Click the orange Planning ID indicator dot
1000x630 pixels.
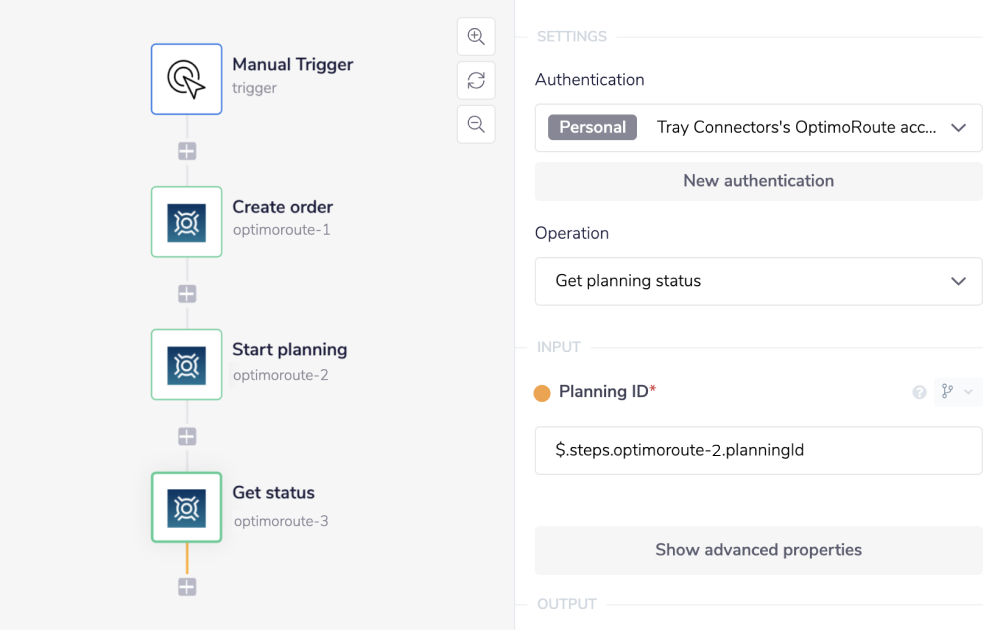tap(542, 393)
